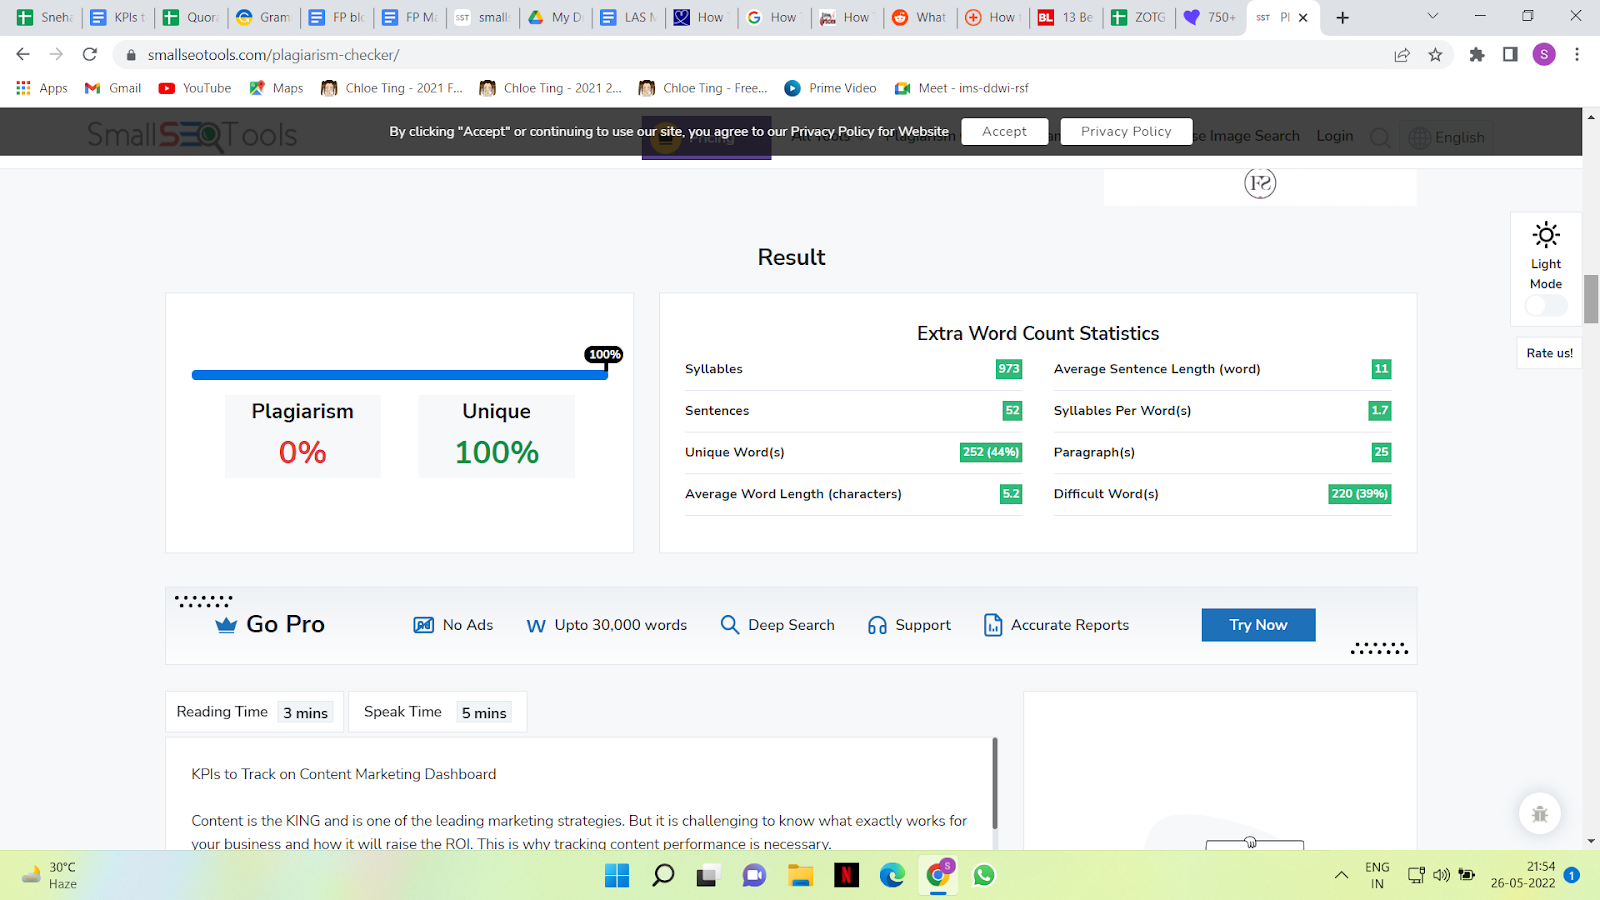Click the Unique Word(s) 252 (44%) badge
This screenshot has height=900, width=1600.
[x=991, y=452]
